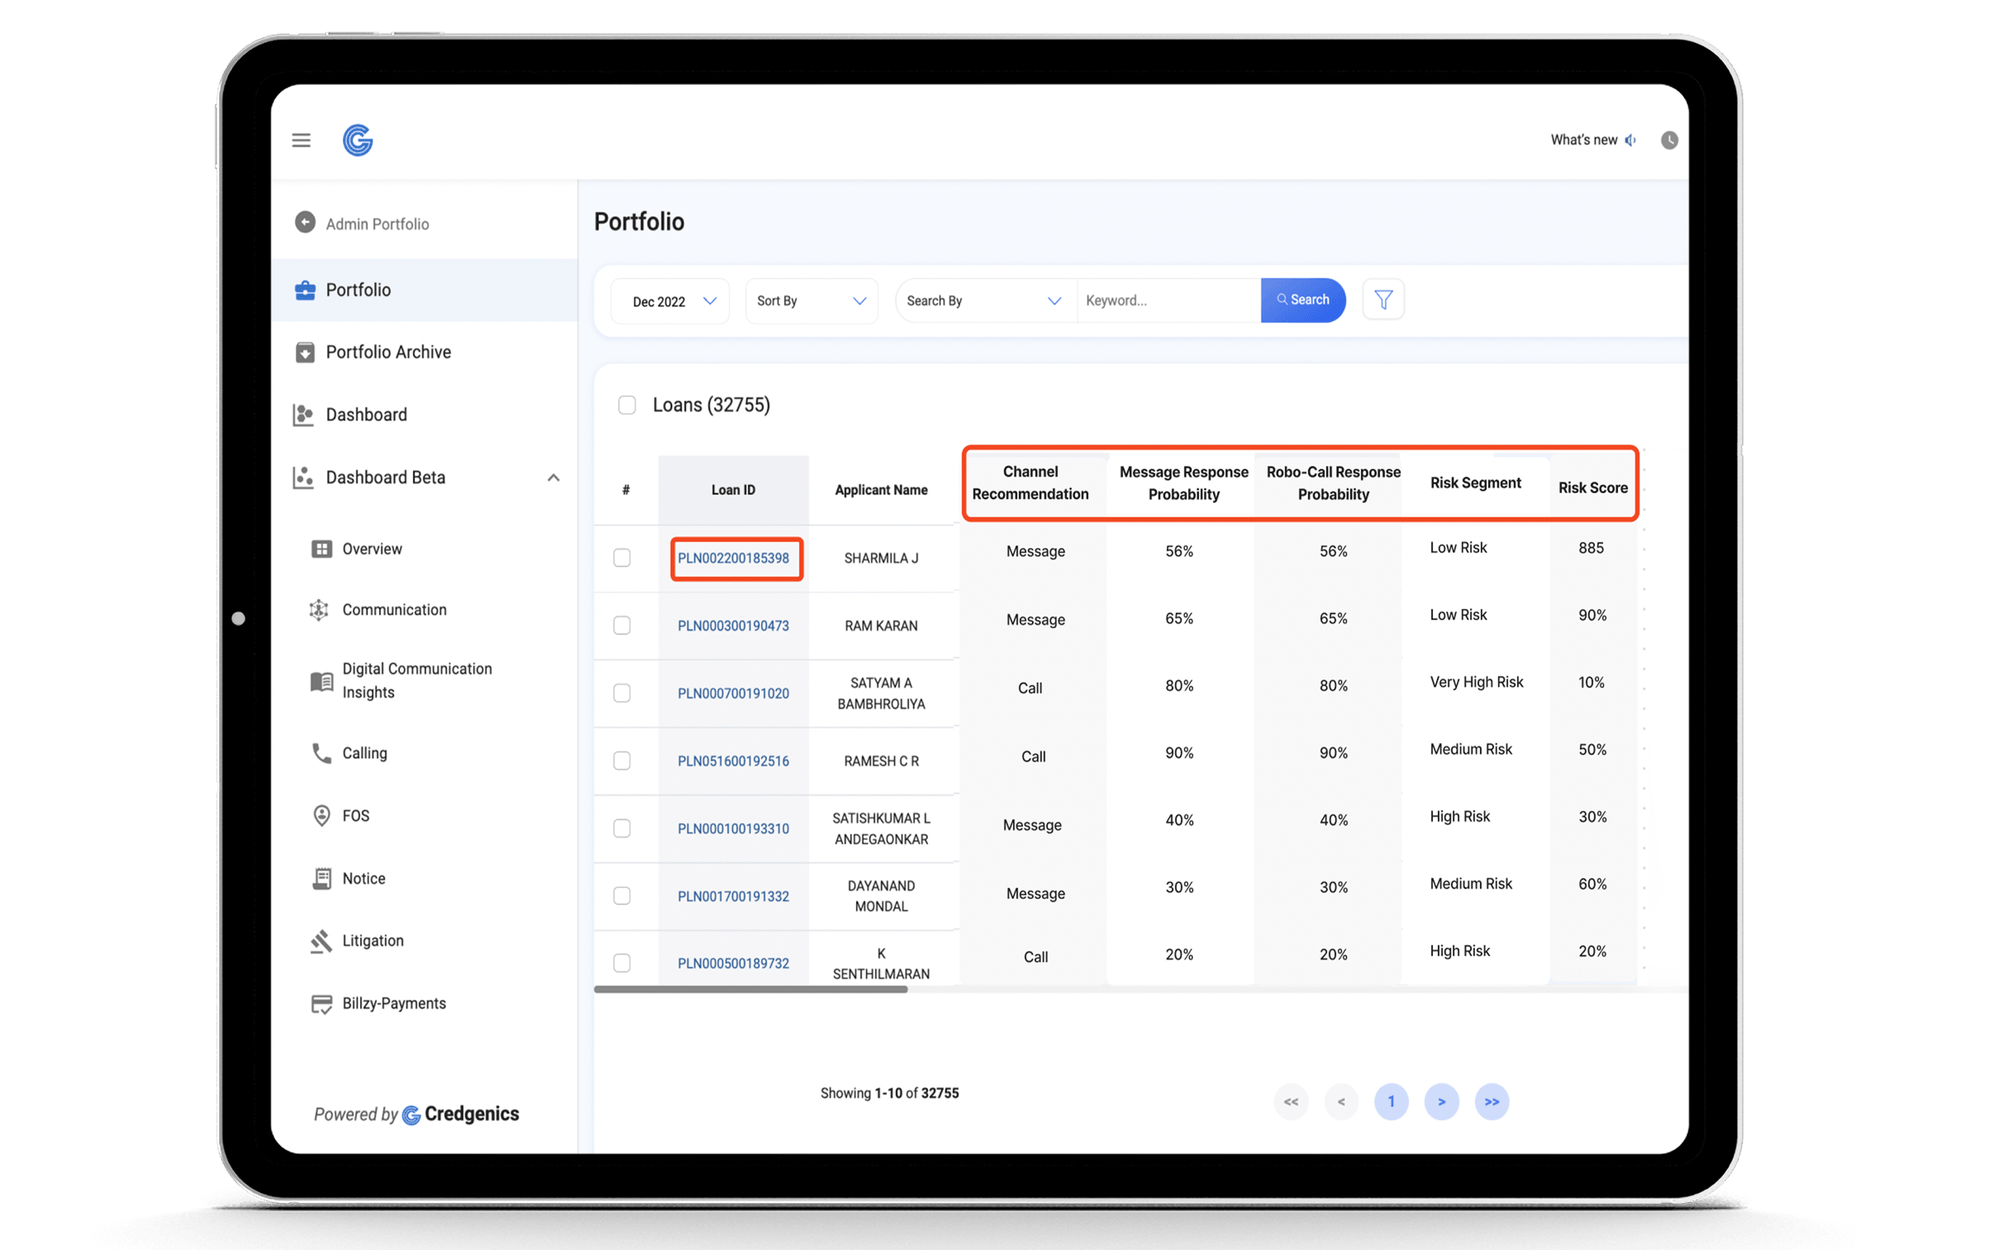Viewport: 2000px width, 1250px height.
Task: Open the Dec 2022 month dropdown
Action: (671, 301)
